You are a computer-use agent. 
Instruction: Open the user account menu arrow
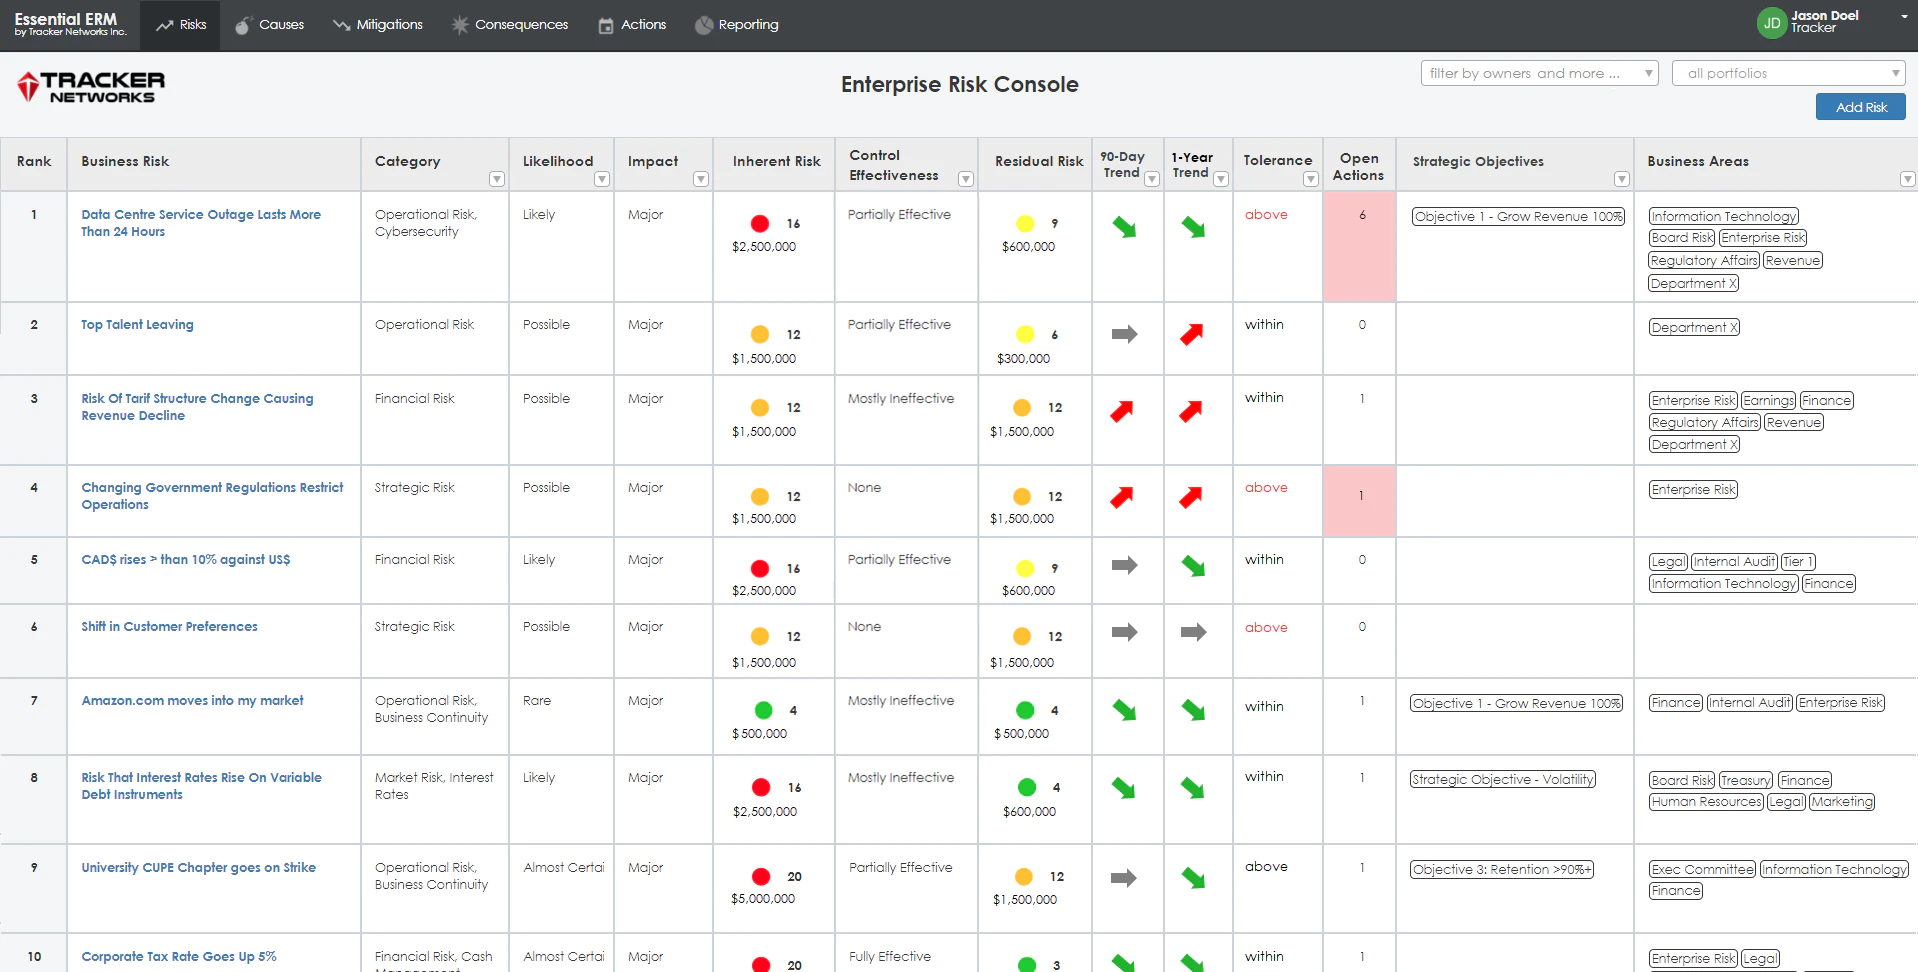pos(1903,17)
